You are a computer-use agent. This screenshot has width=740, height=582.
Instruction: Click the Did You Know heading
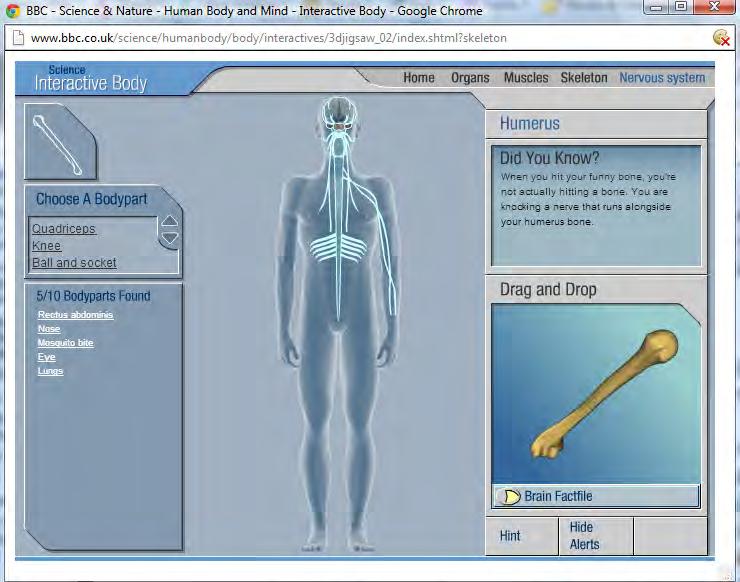pyautogui.click(x=549, y=158)
